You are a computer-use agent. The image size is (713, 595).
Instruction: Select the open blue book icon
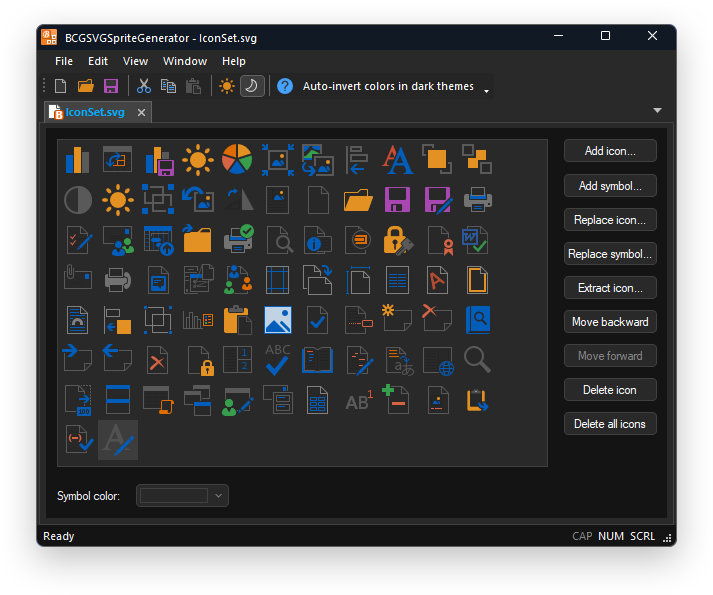coord(317,360)
